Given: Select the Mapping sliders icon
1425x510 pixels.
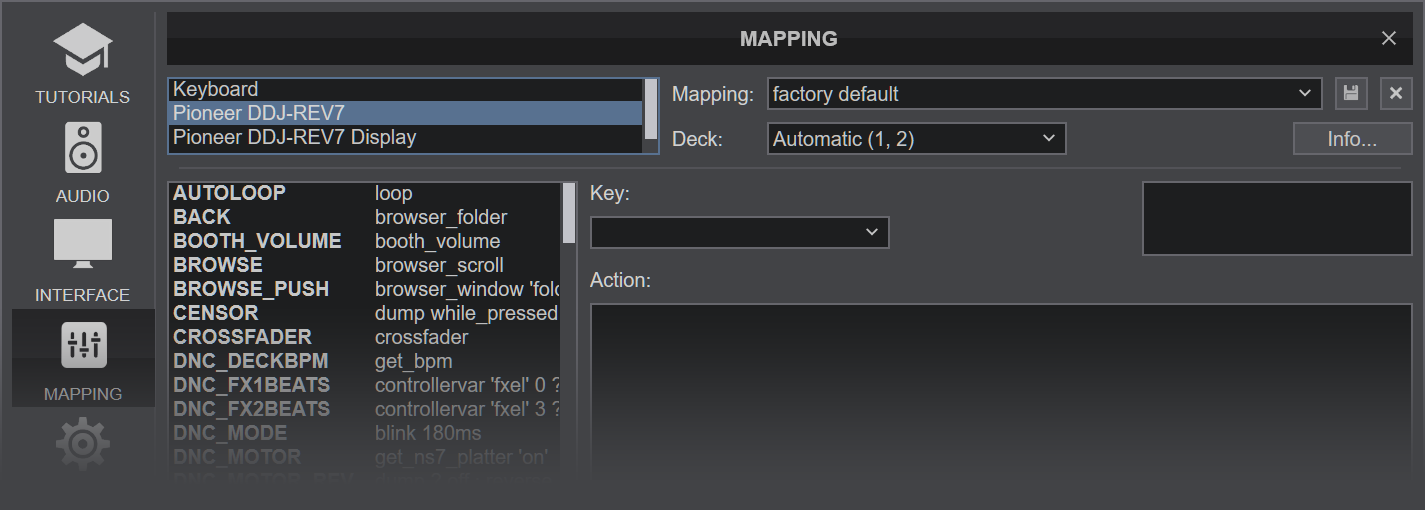Looking at the screenshot, I should coord(83,345).
